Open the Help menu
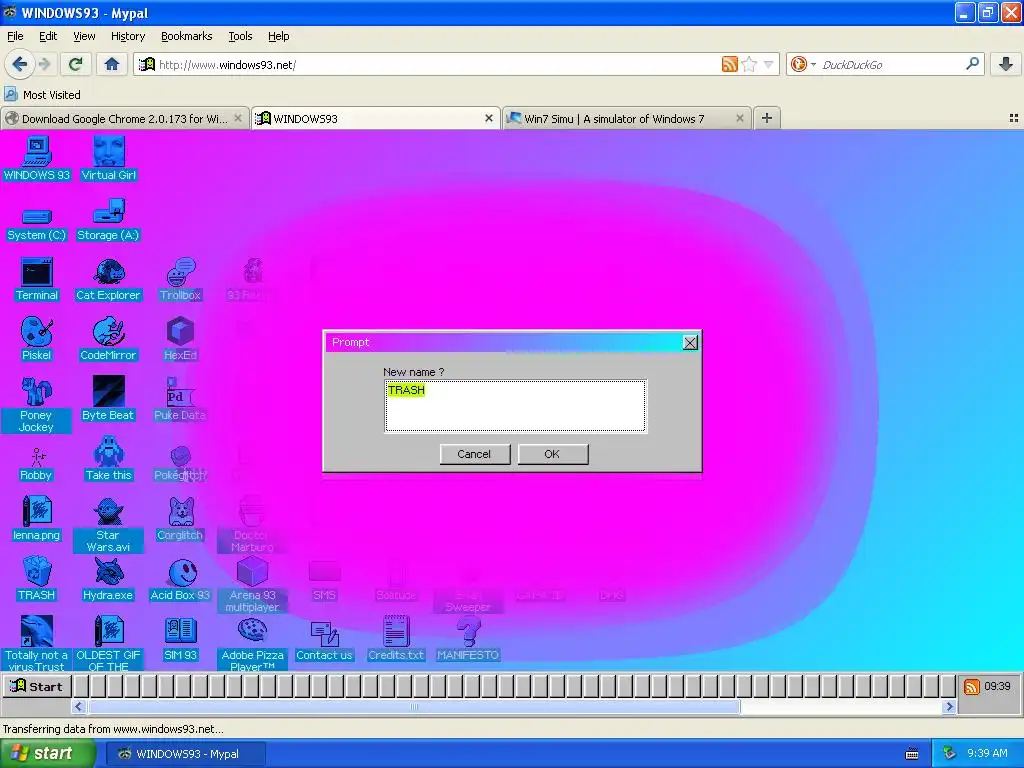 [x=278, y=36]
